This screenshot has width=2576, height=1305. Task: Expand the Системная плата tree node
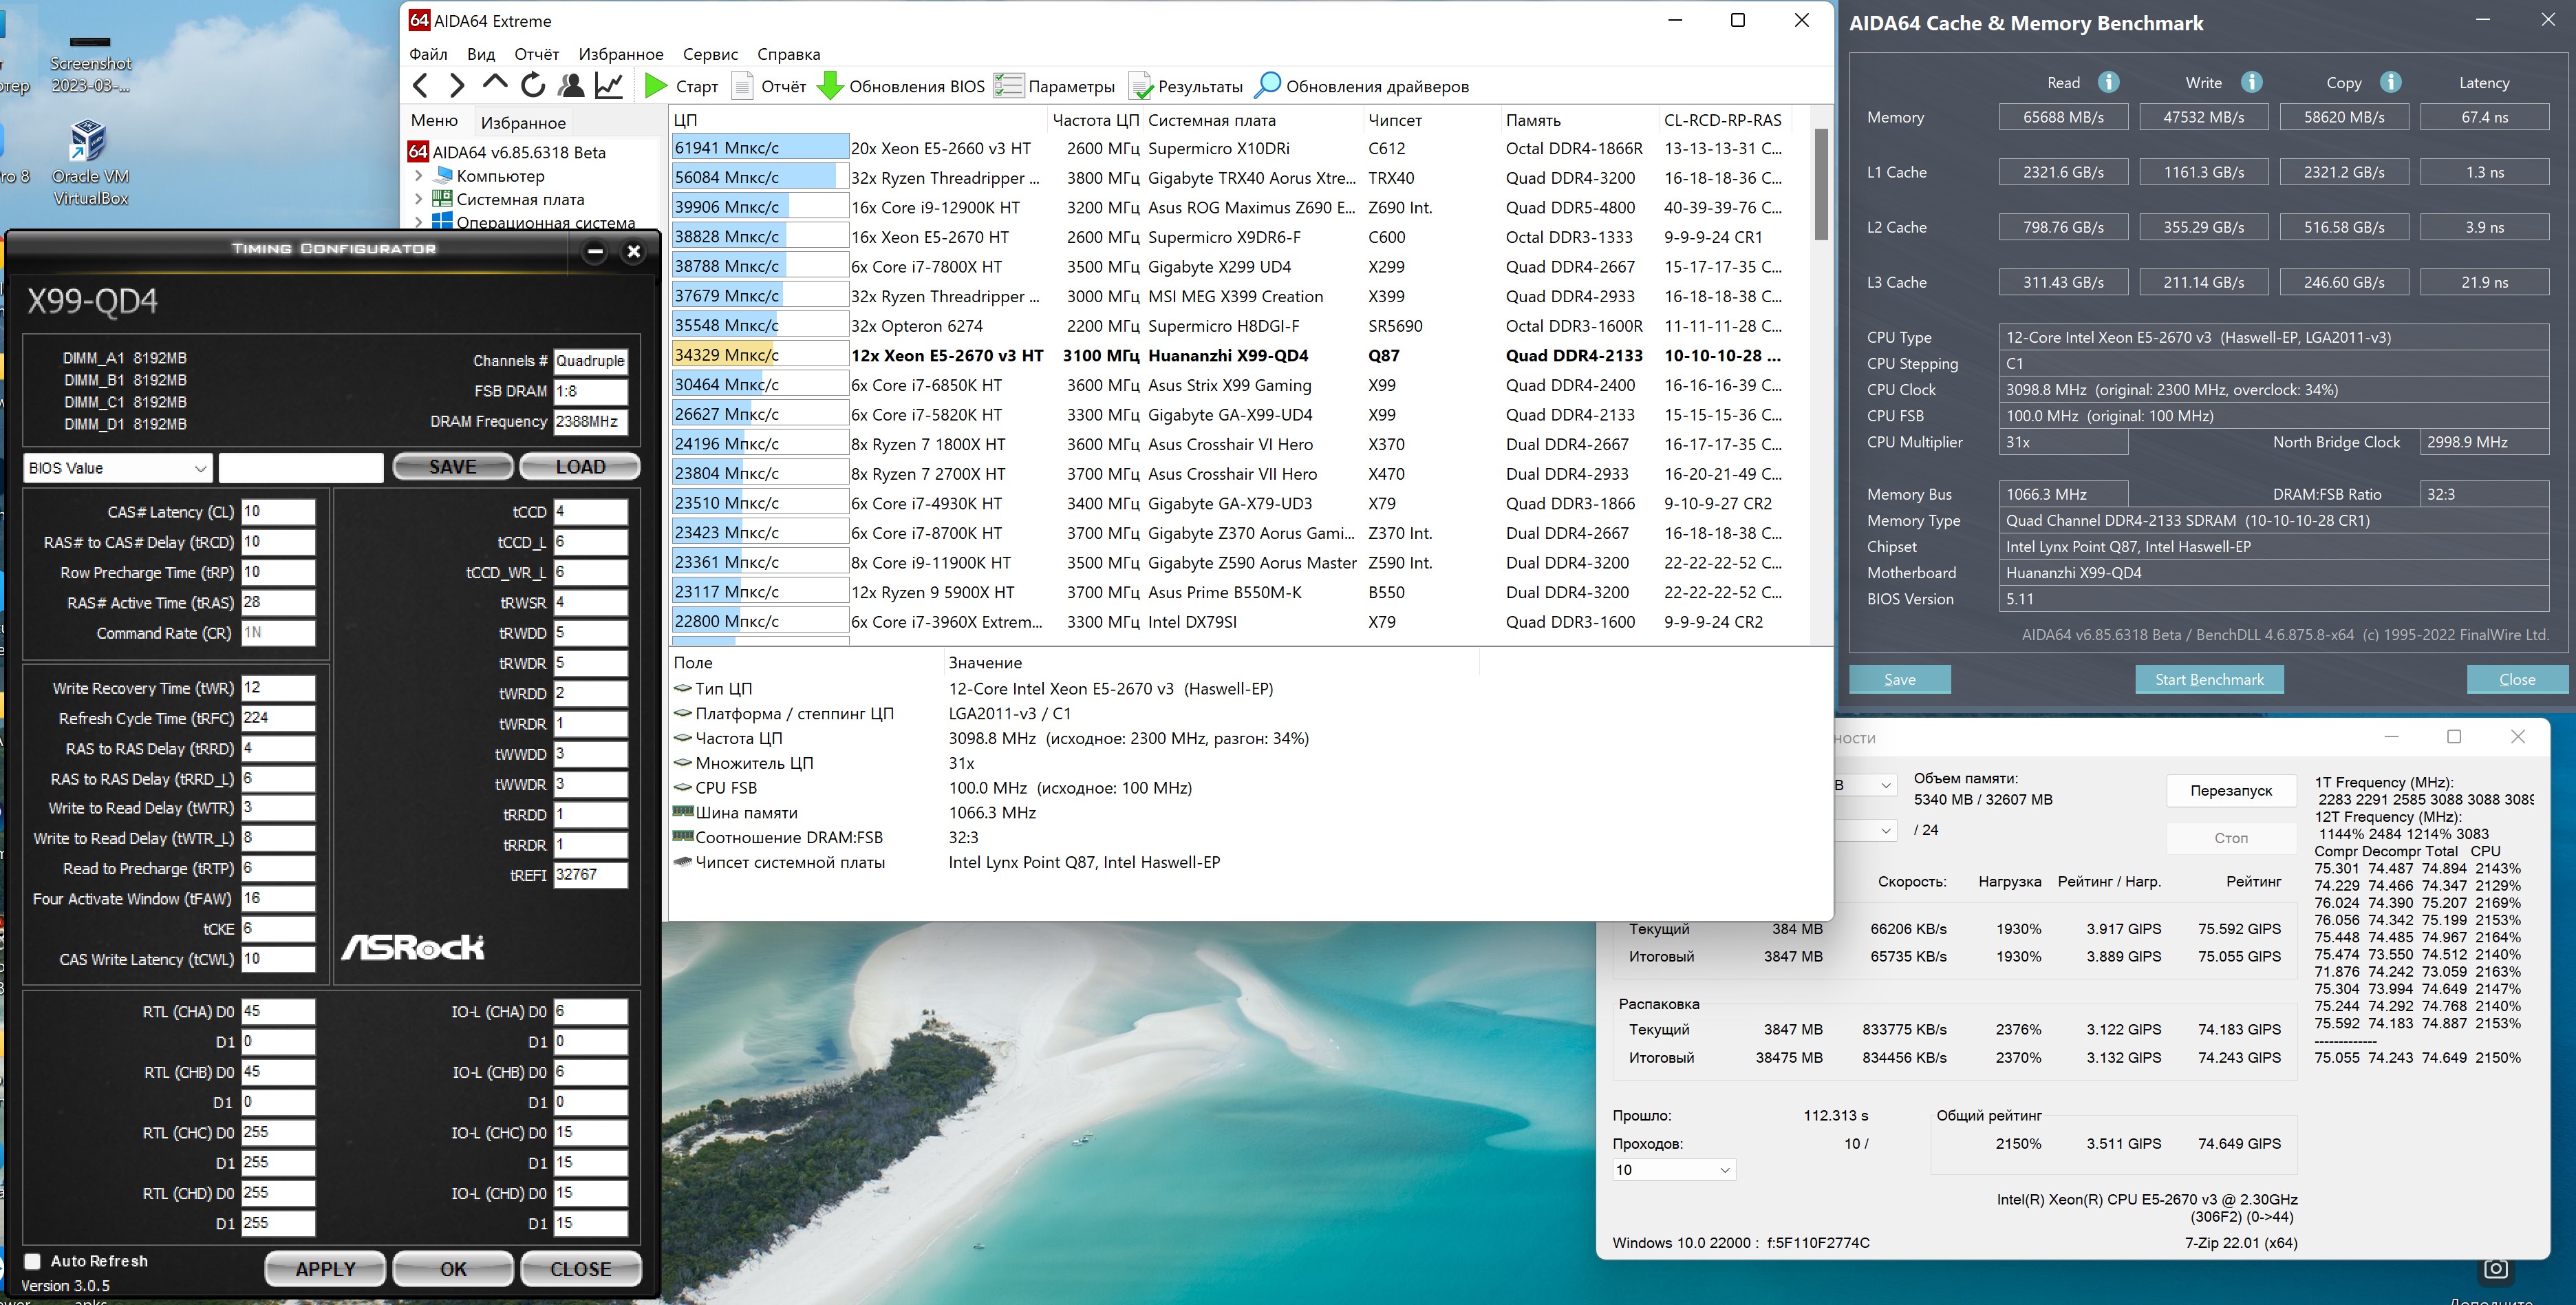(419, 199)
